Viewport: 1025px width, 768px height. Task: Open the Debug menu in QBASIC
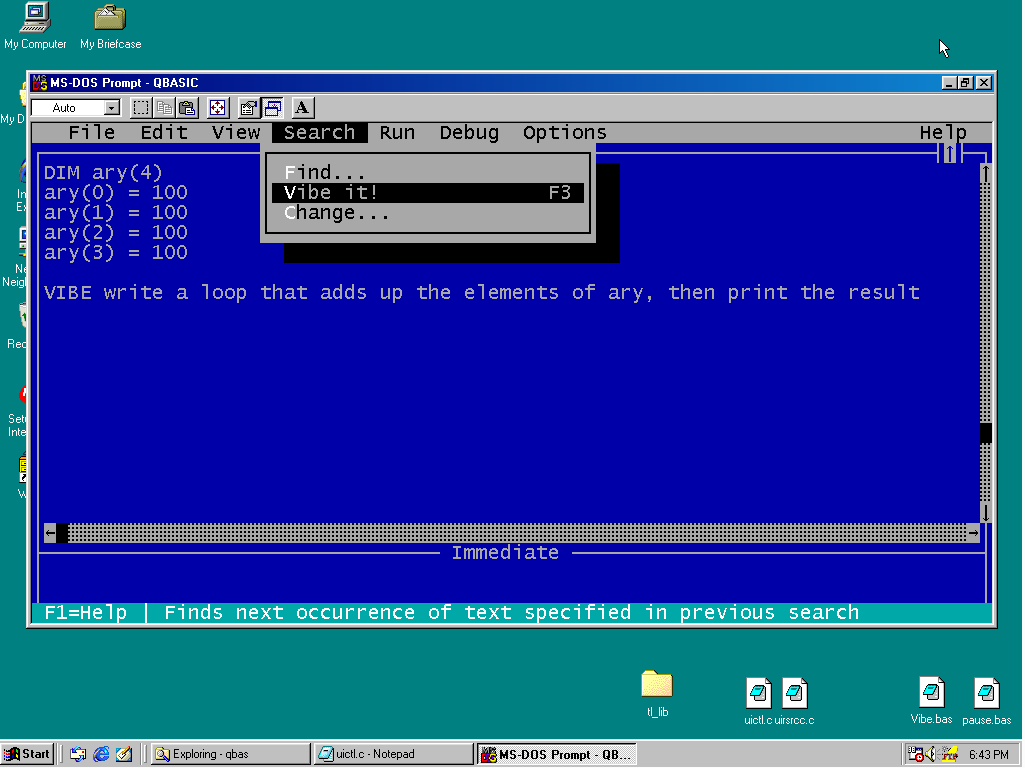[469, 133]
